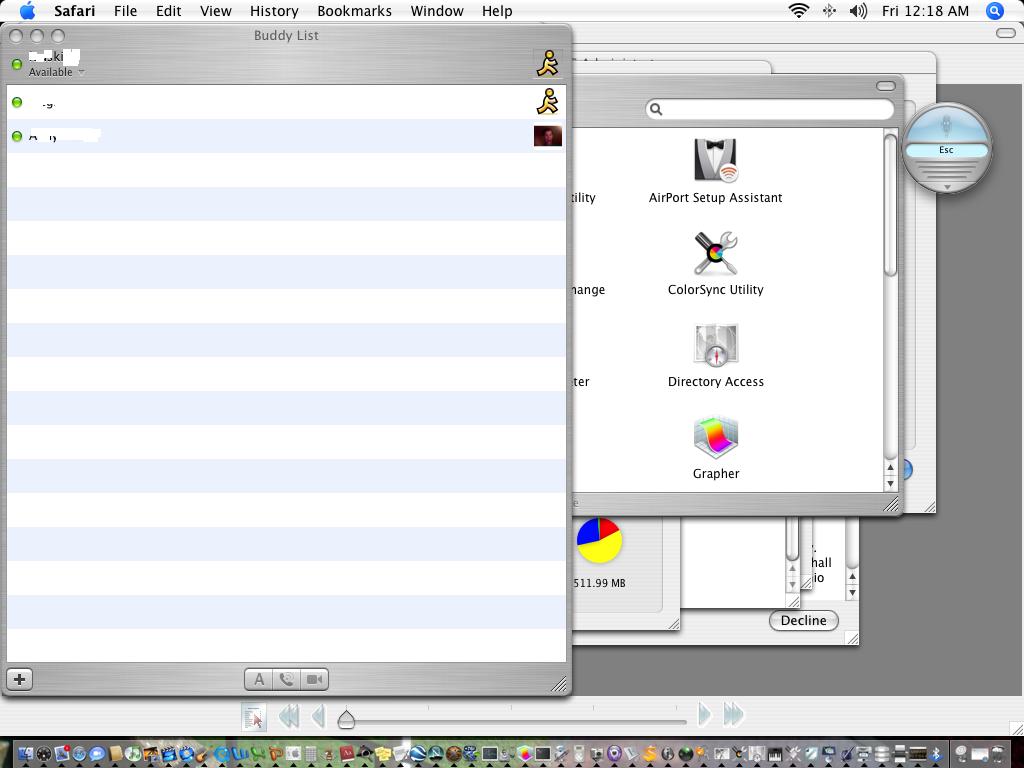Open the Bookmarks menu
The width and height of the screenshot is (1024, 768).
pyautogui.click(x=355, y=11)
